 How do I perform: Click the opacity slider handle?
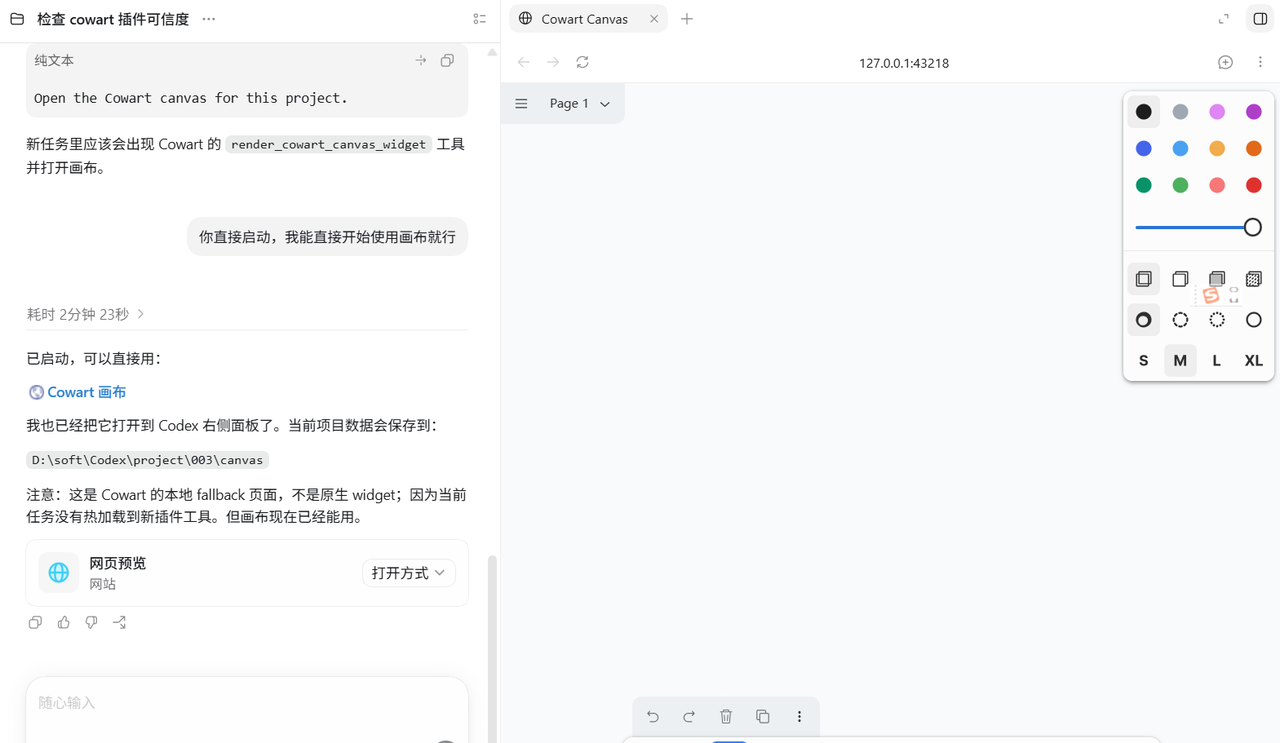point(1252,228)
